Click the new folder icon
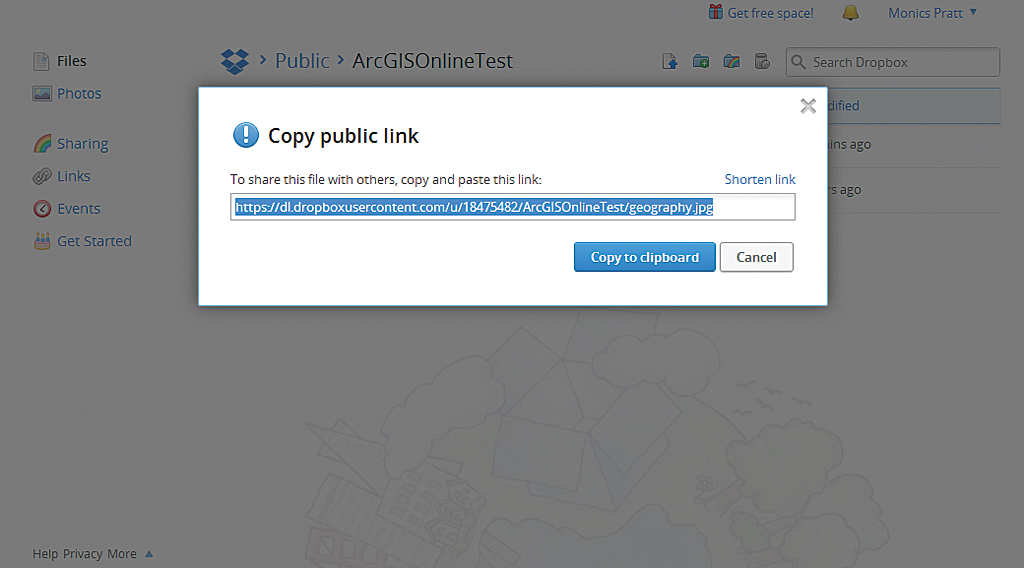Viewport: 1024px width, 568px height. click(701, 62)
